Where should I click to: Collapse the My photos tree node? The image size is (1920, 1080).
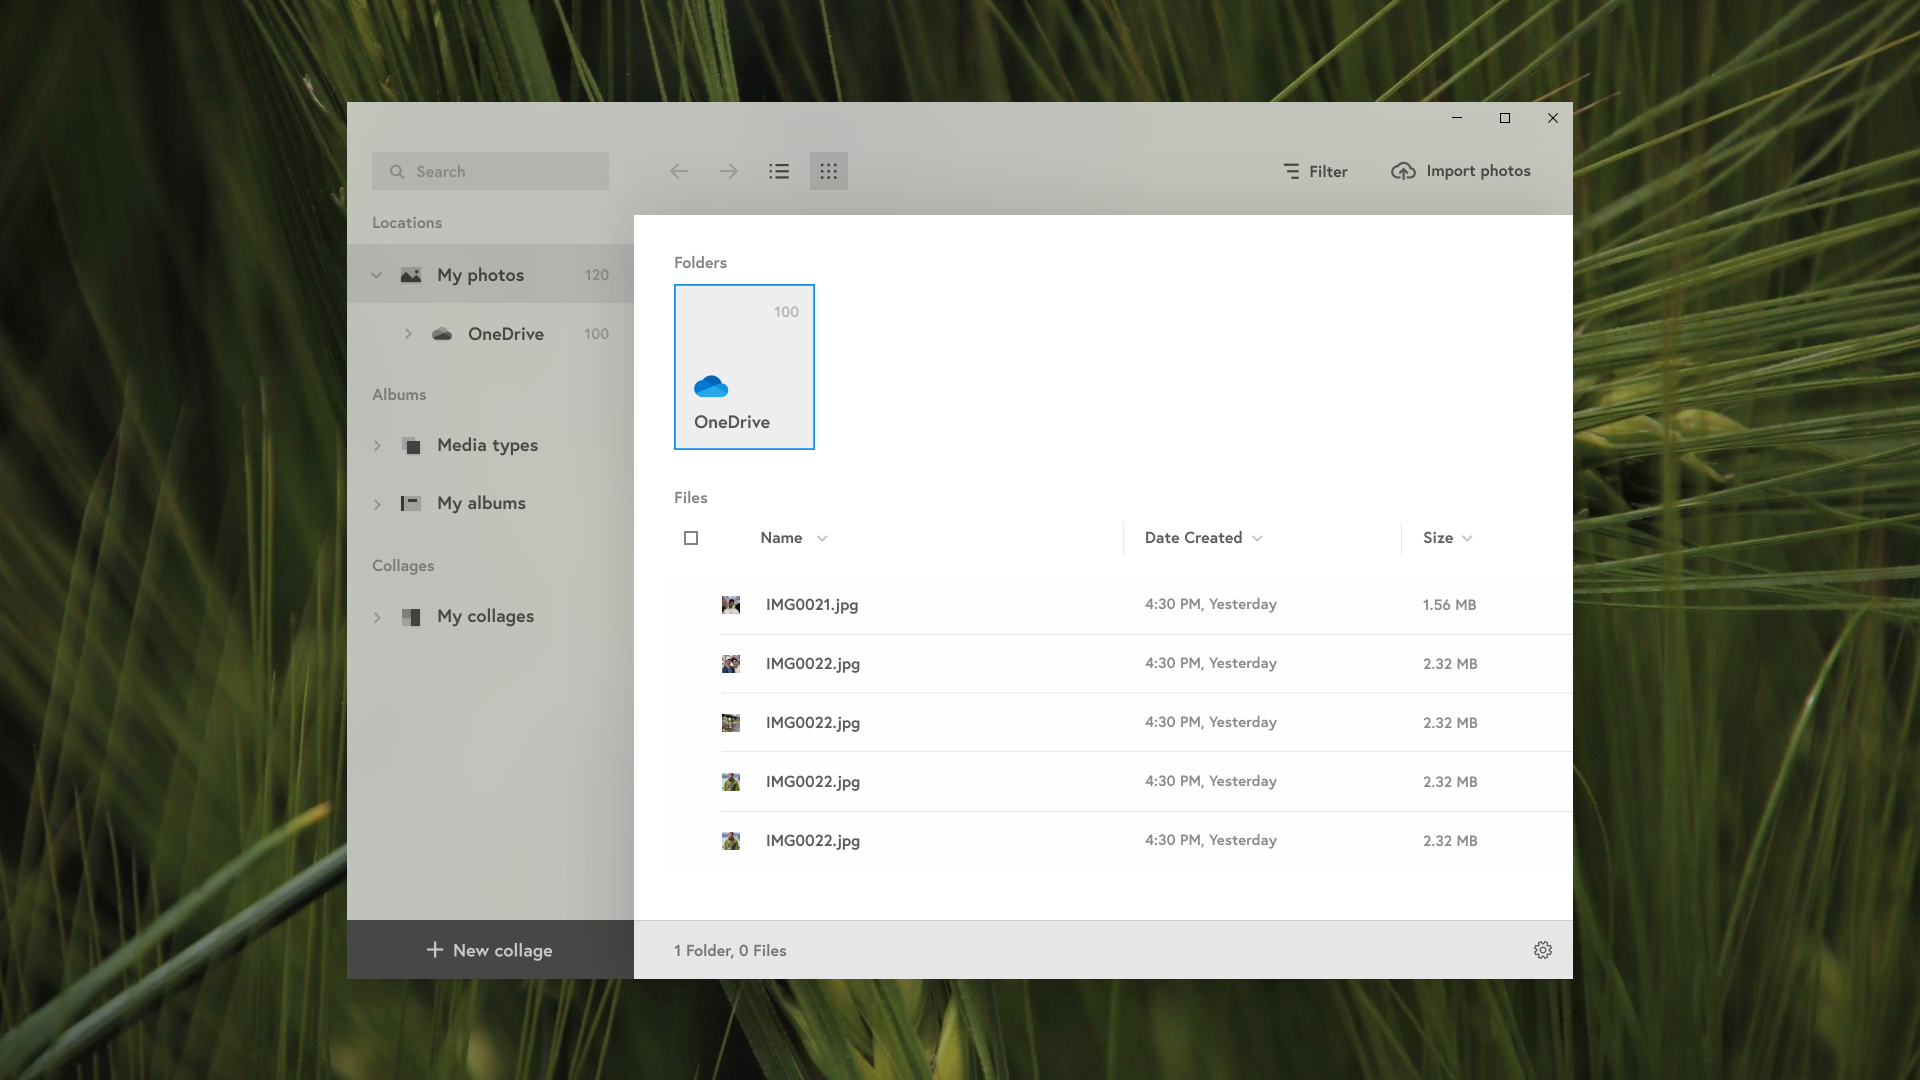pos(377,275)
